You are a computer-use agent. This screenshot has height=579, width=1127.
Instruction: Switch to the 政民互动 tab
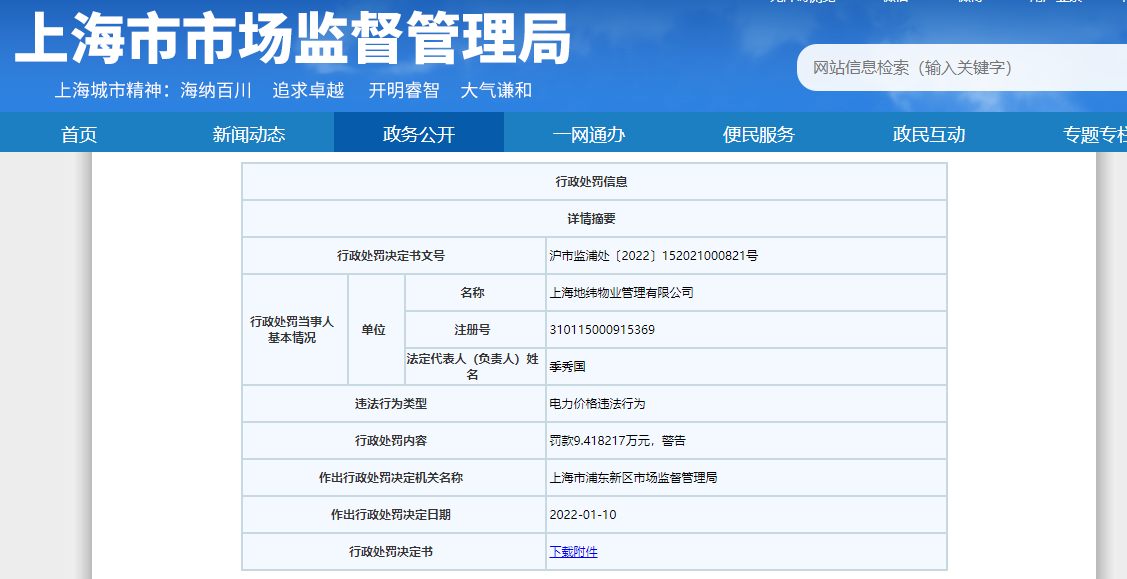click(929, 134)
